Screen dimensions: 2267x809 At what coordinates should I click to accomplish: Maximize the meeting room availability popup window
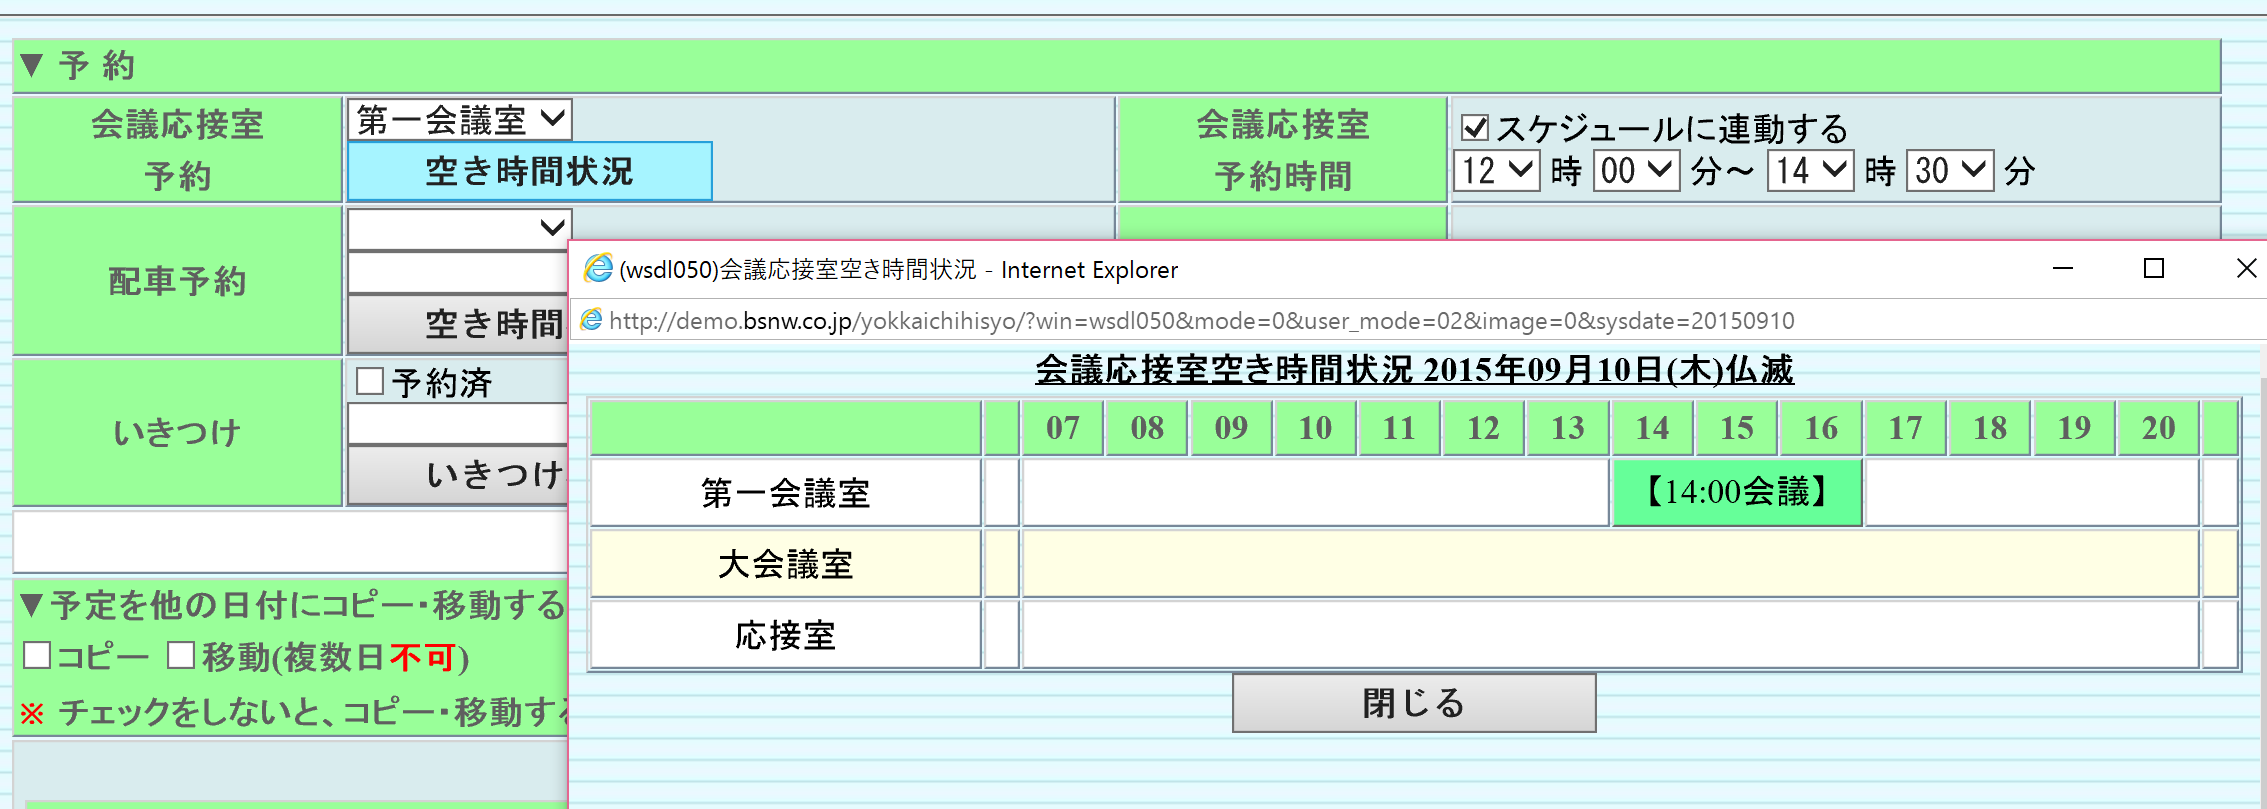click(x=2154, y=268)
